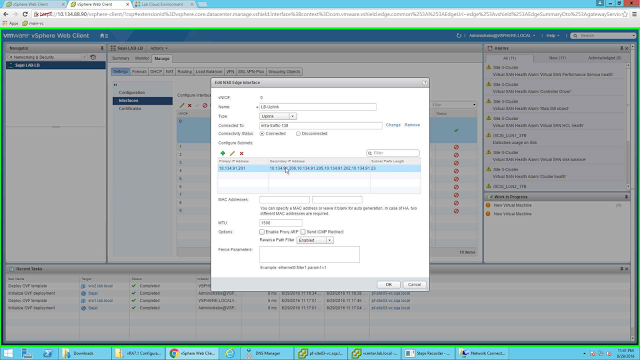Select the Manage tab
The width and height of the screenshot is (640, 360).
pos(162,58)
